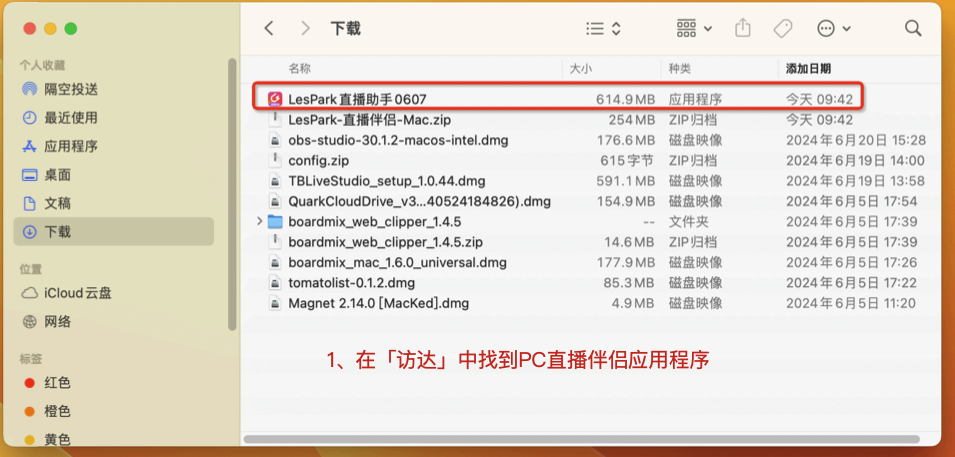Select the file name LesPark-直播伴侣-Mac.zip
The image size is (955, 457).
(x=370, y=120)
